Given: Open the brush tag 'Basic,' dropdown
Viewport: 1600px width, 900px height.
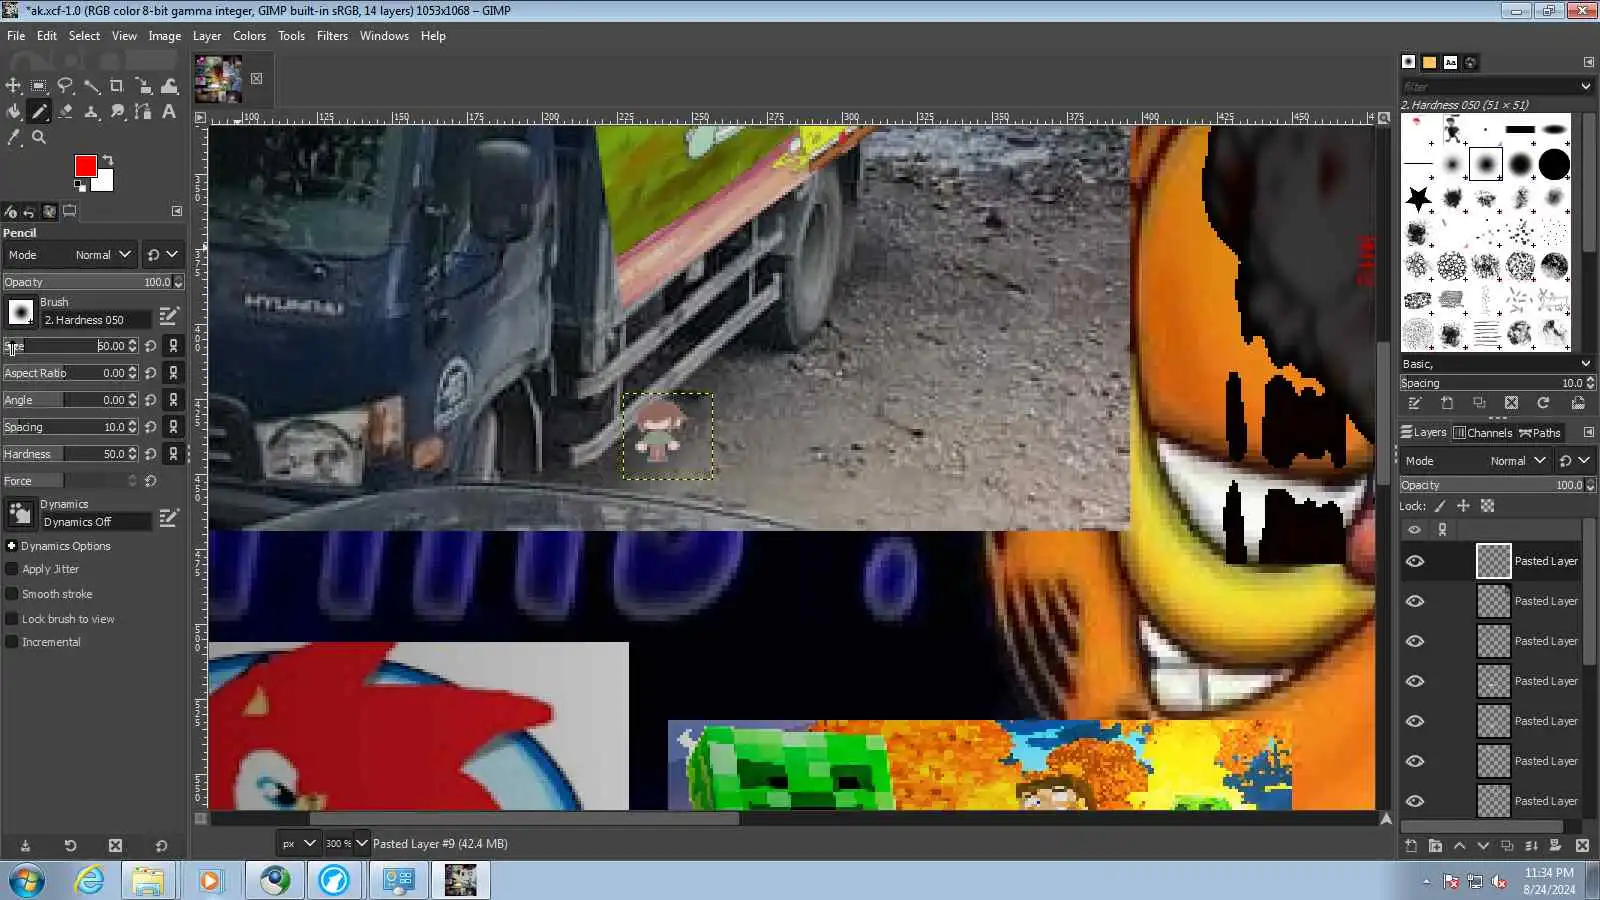Looking at the screenshot, I should point(1496,364).
